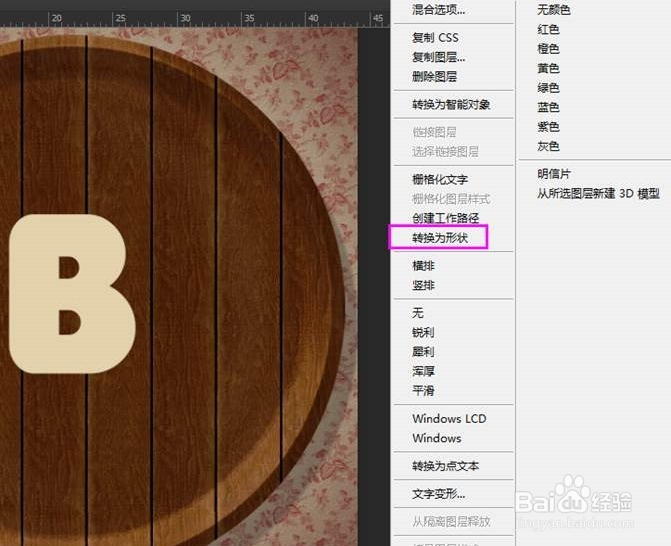Select anti-alias option 浑厚
The image size is (671, 546).
[x=423, y=371]
